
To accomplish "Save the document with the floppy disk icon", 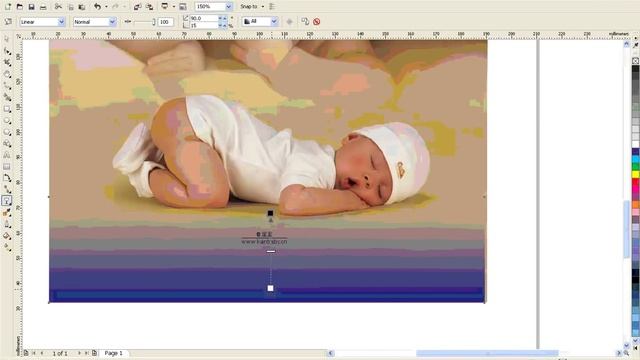I will point(31,7).
